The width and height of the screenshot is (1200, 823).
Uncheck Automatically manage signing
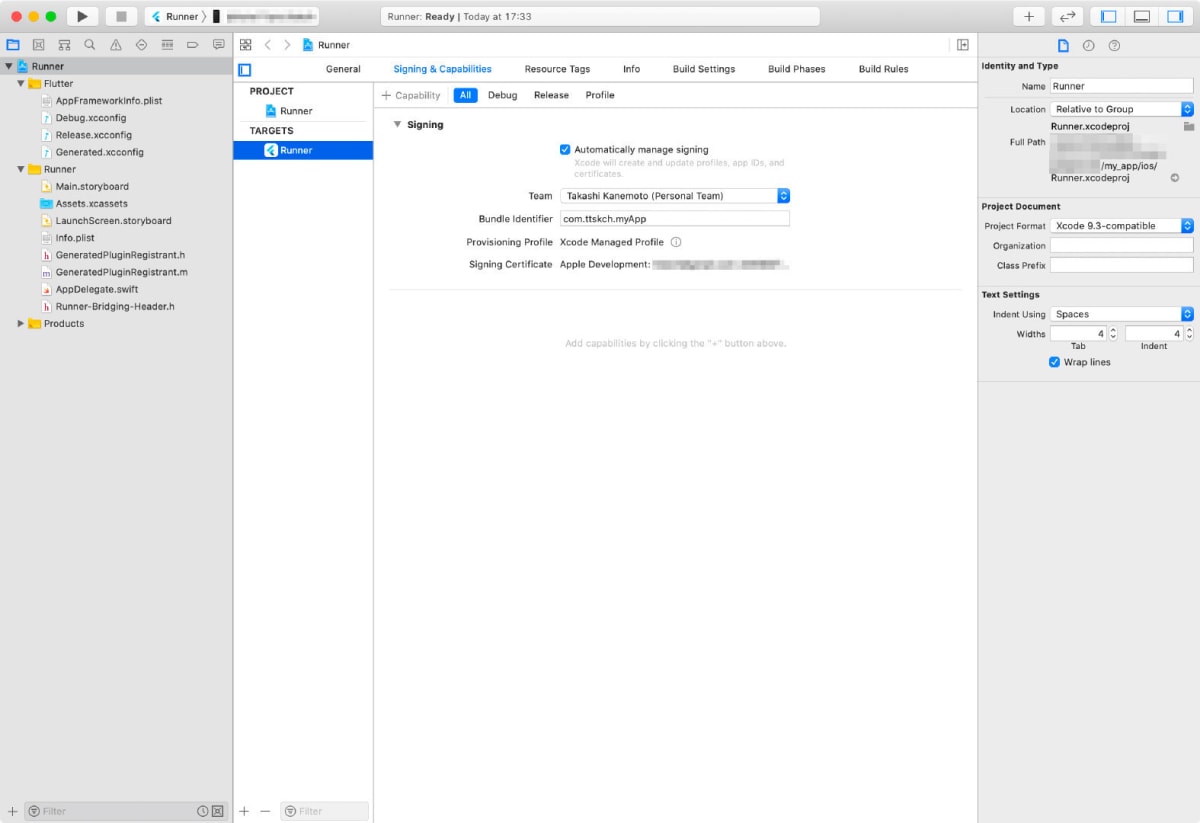coord(565,149)
